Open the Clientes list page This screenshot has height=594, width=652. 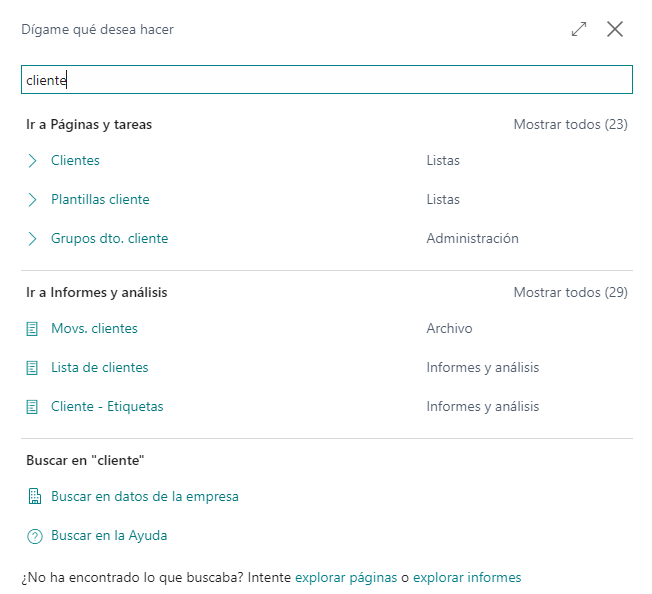[75, 160]
